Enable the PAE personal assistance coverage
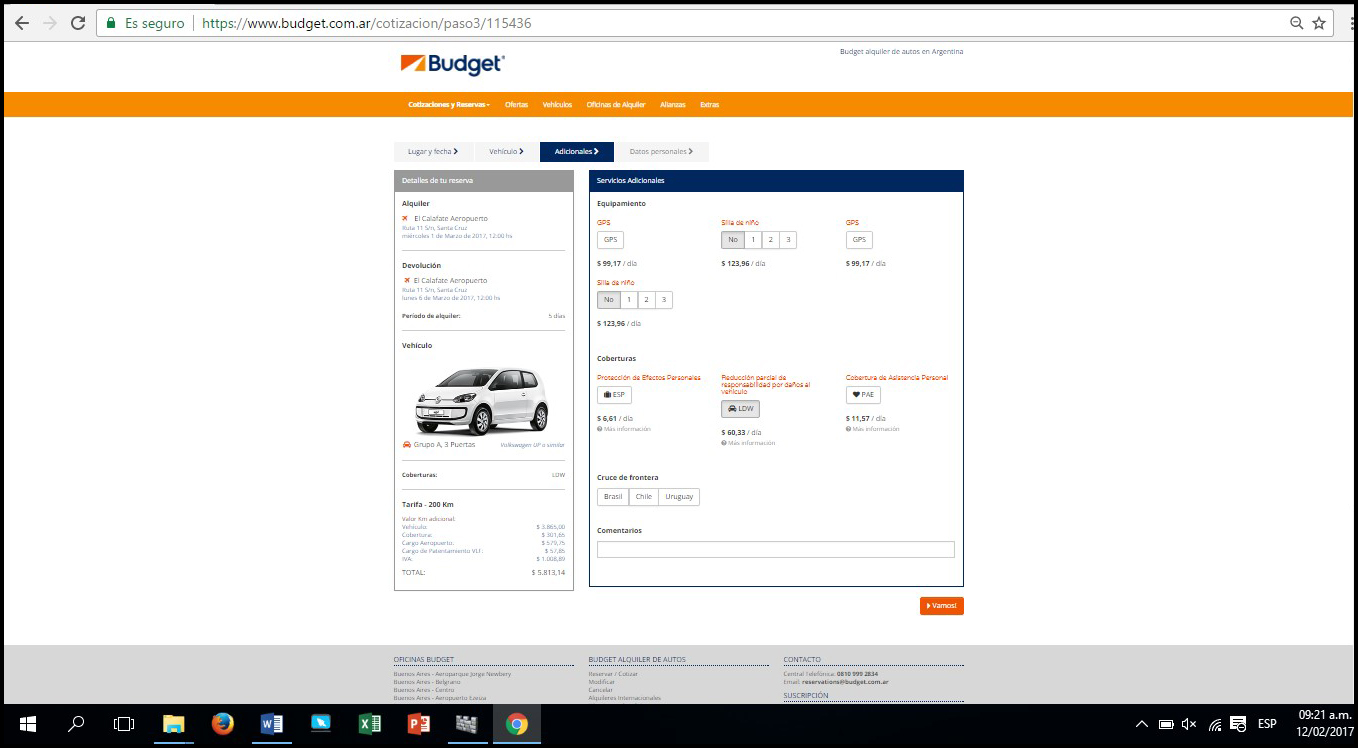This screenshot has width=1358, height=748. pyautogui.click(x=863, y=395)
